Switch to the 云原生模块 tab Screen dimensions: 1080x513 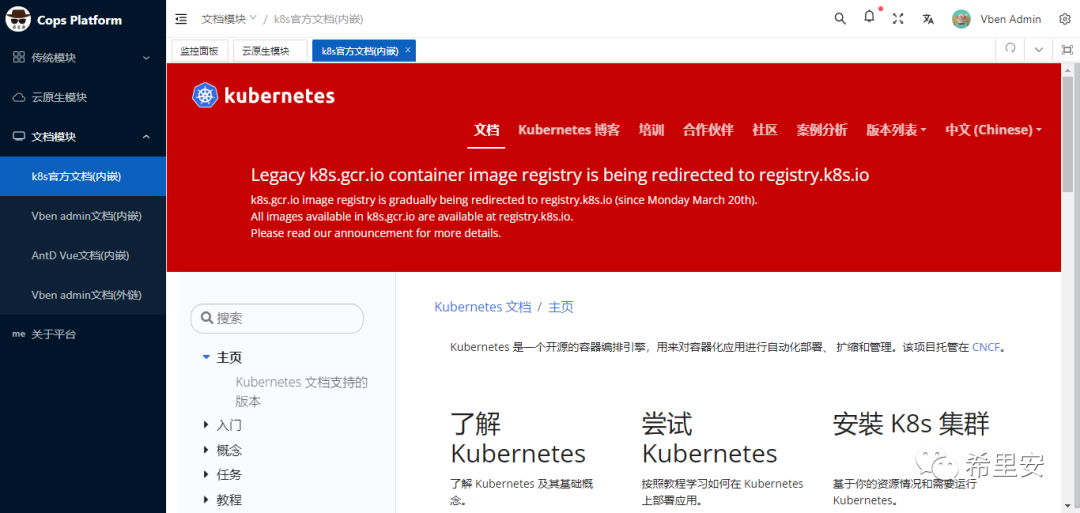(270, 50)
